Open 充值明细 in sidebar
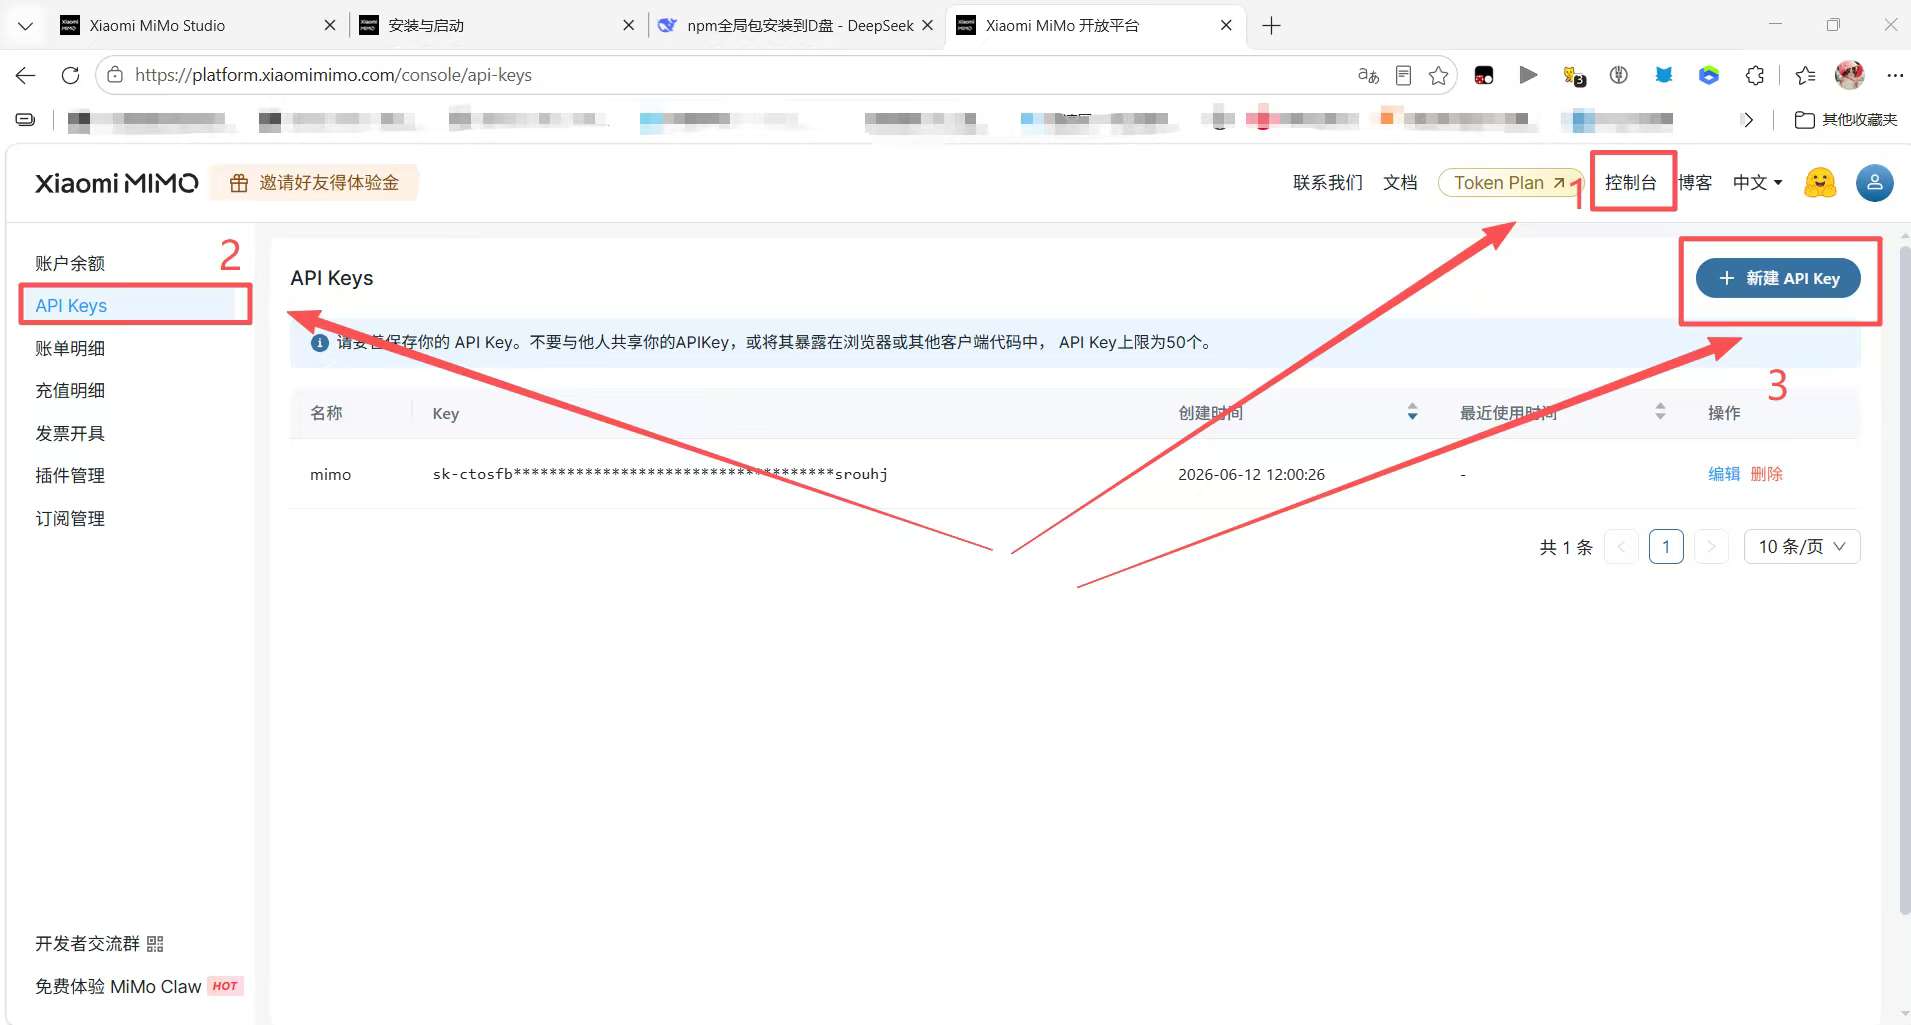 point(70,391)
